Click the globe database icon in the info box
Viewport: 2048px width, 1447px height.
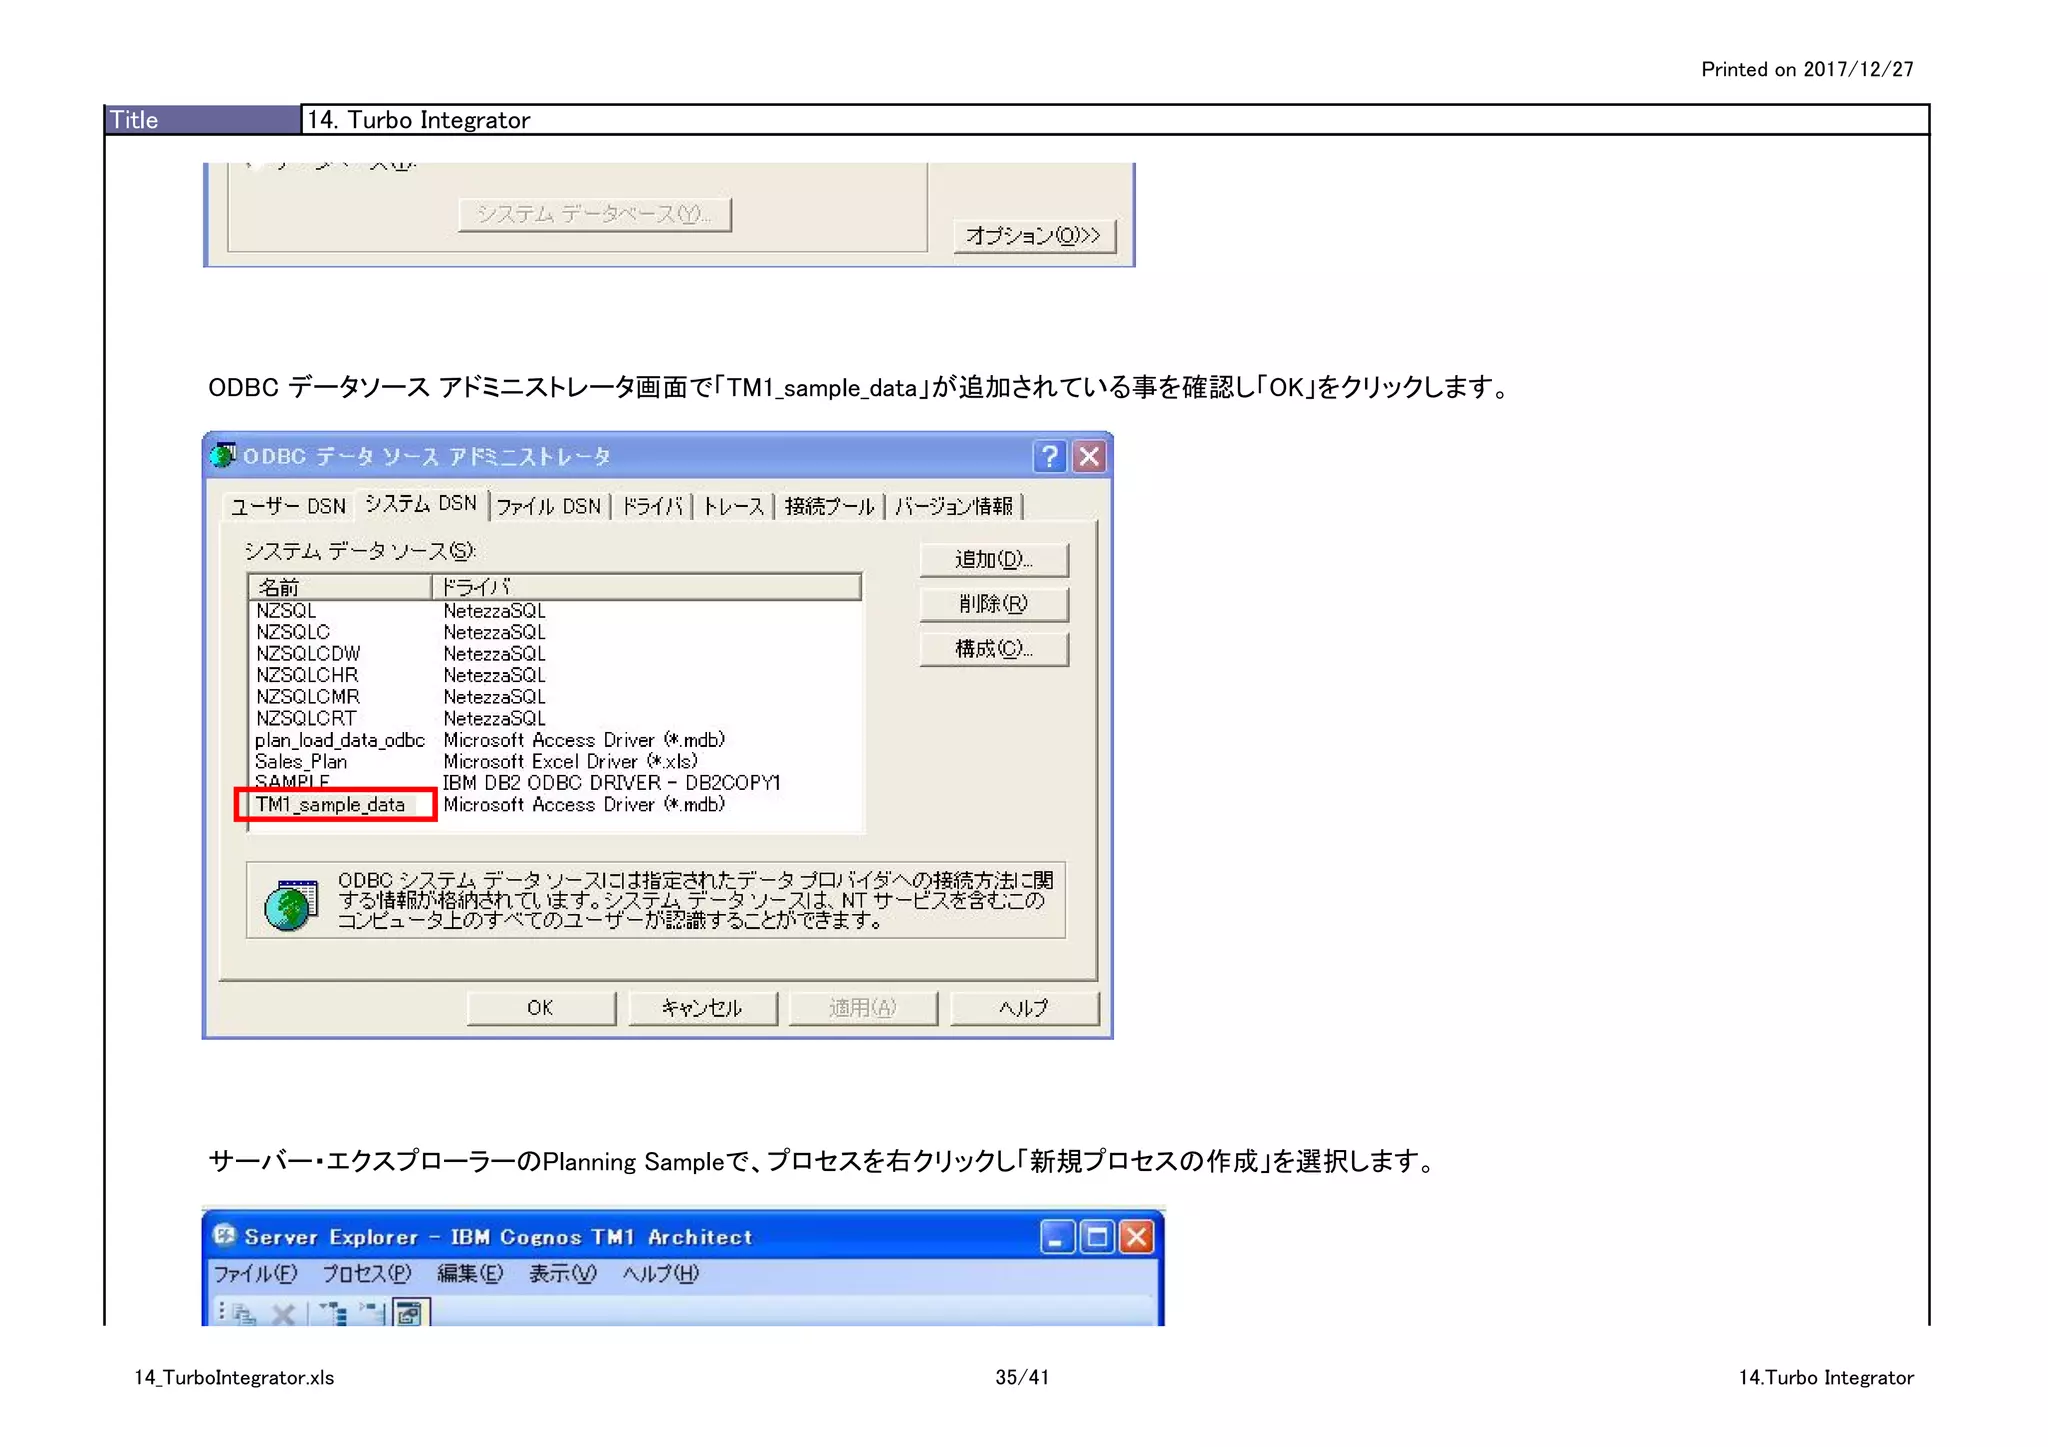tap(290, 904)
